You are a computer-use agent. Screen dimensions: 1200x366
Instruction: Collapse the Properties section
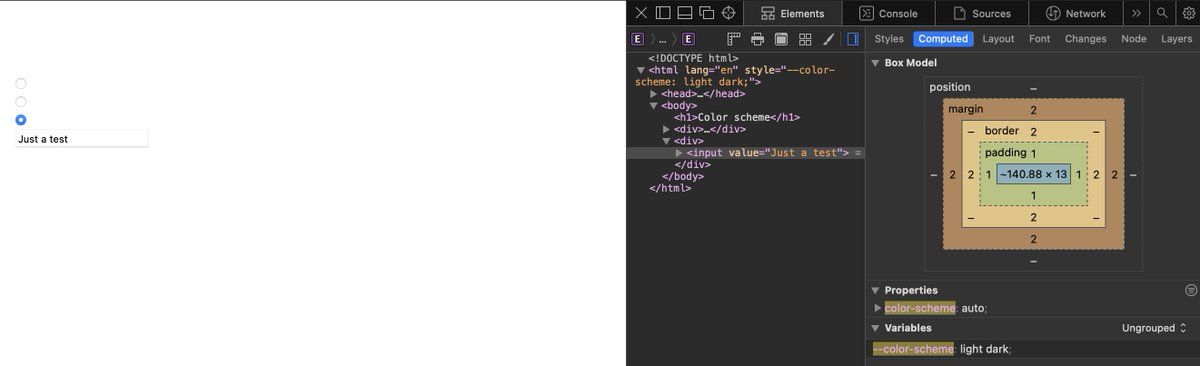coord(875,290)
